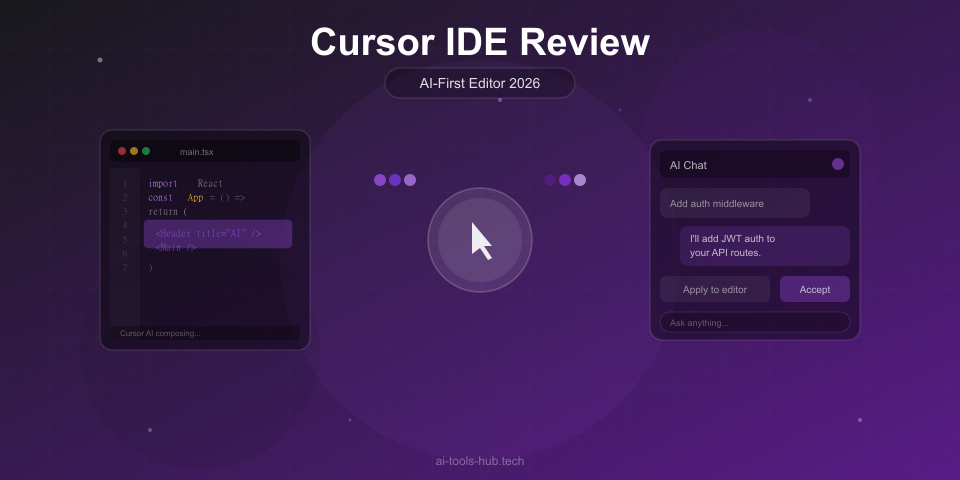This screenshot has width=960, height=480.
Task: Click the "<Main />" code line
Action: [176, 248]
